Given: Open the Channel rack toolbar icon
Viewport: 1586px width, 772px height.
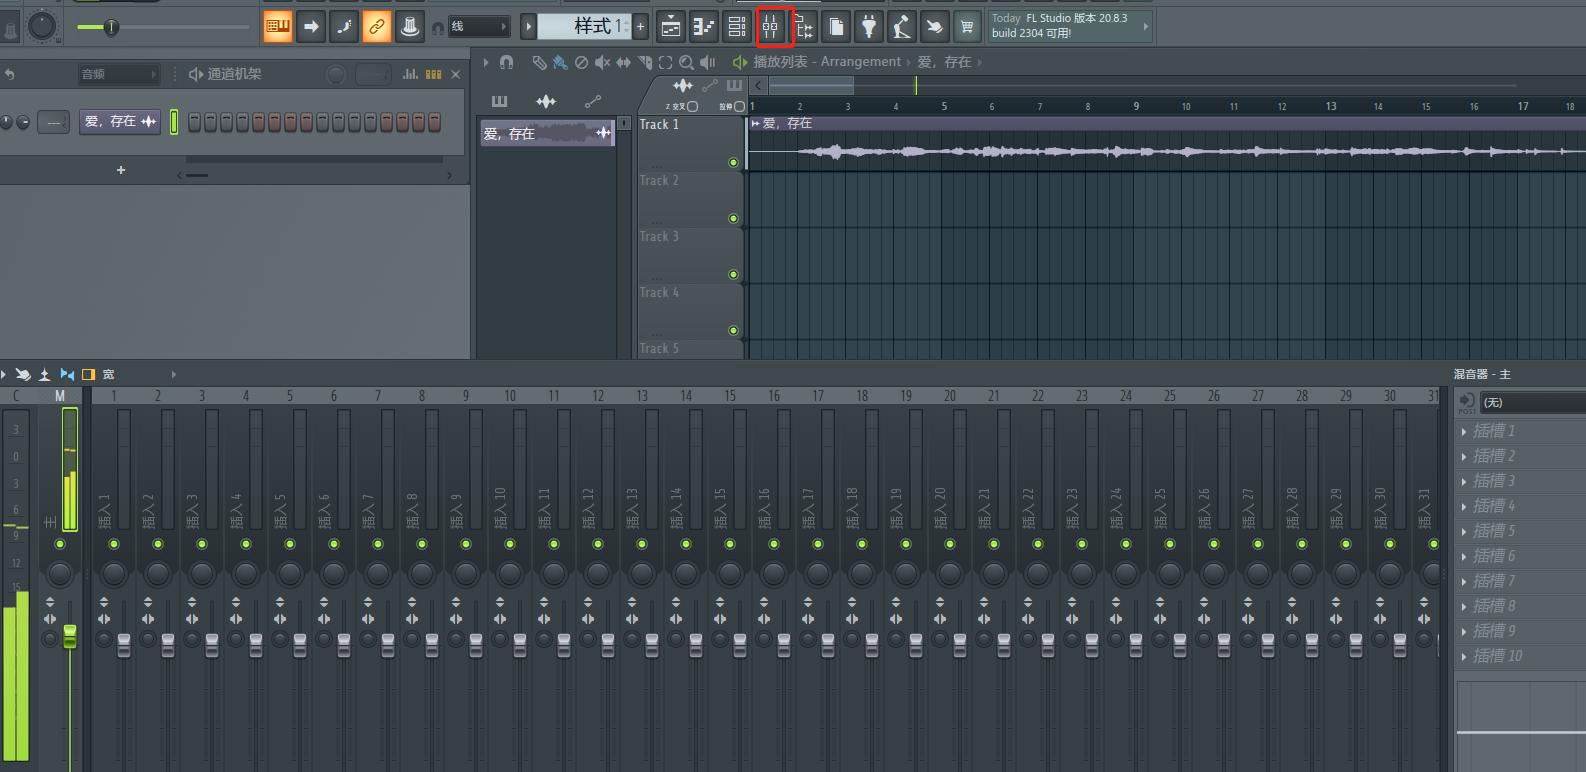Looking at the screenshot, I should pyautogui.click(x=737, y=27).
